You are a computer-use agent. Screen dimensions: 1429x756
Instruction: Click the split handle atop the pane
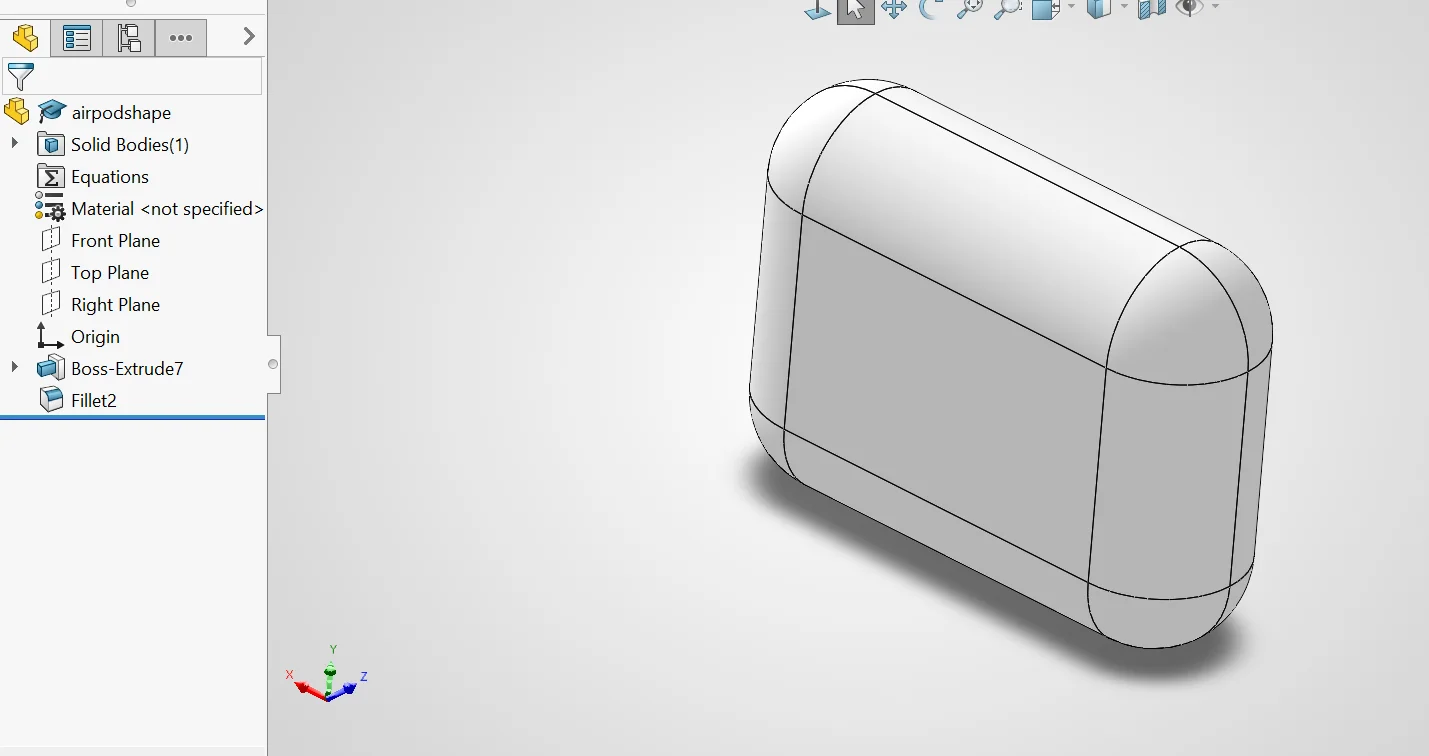pyautogui.click(x=131, y=3)
